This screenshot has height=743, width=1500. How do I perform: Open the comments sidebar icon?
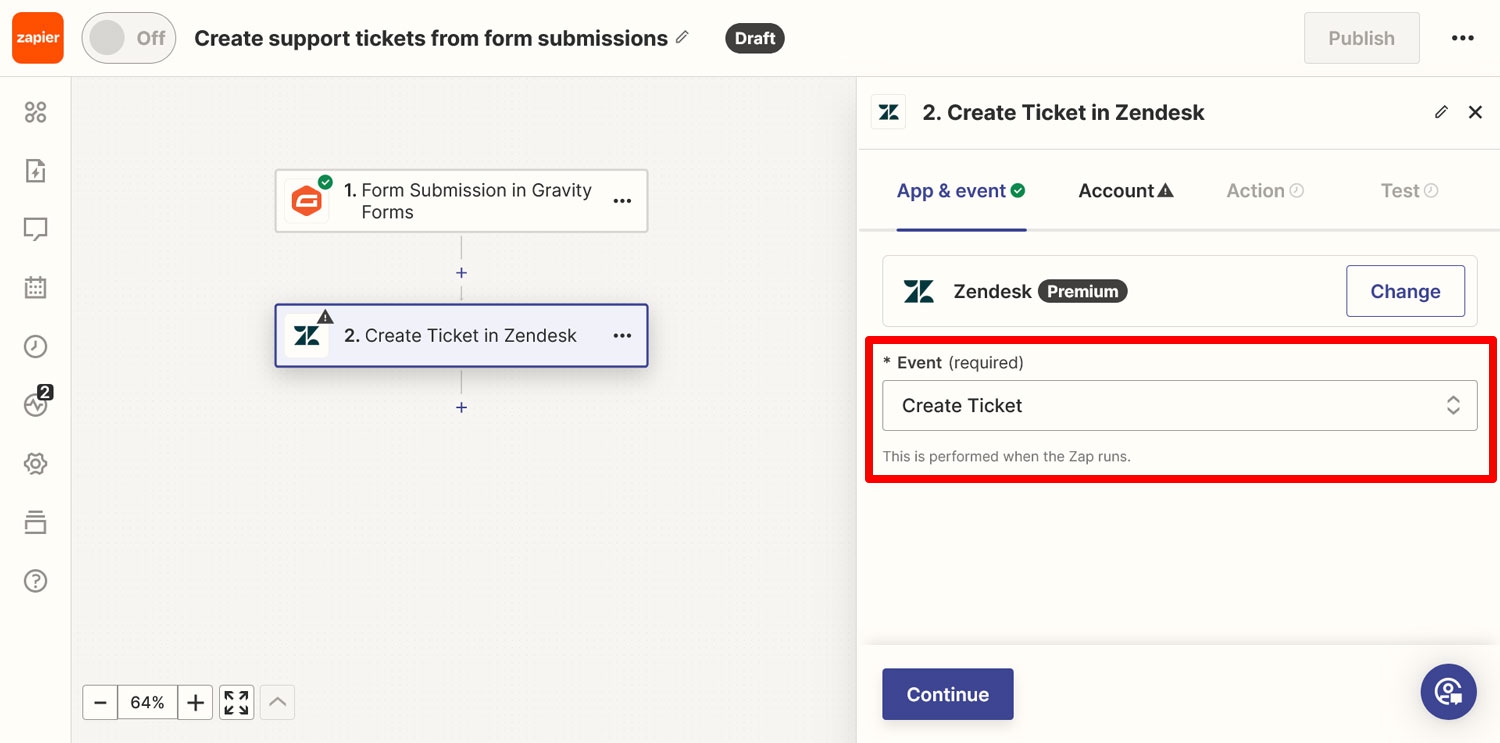coord(35,230)
